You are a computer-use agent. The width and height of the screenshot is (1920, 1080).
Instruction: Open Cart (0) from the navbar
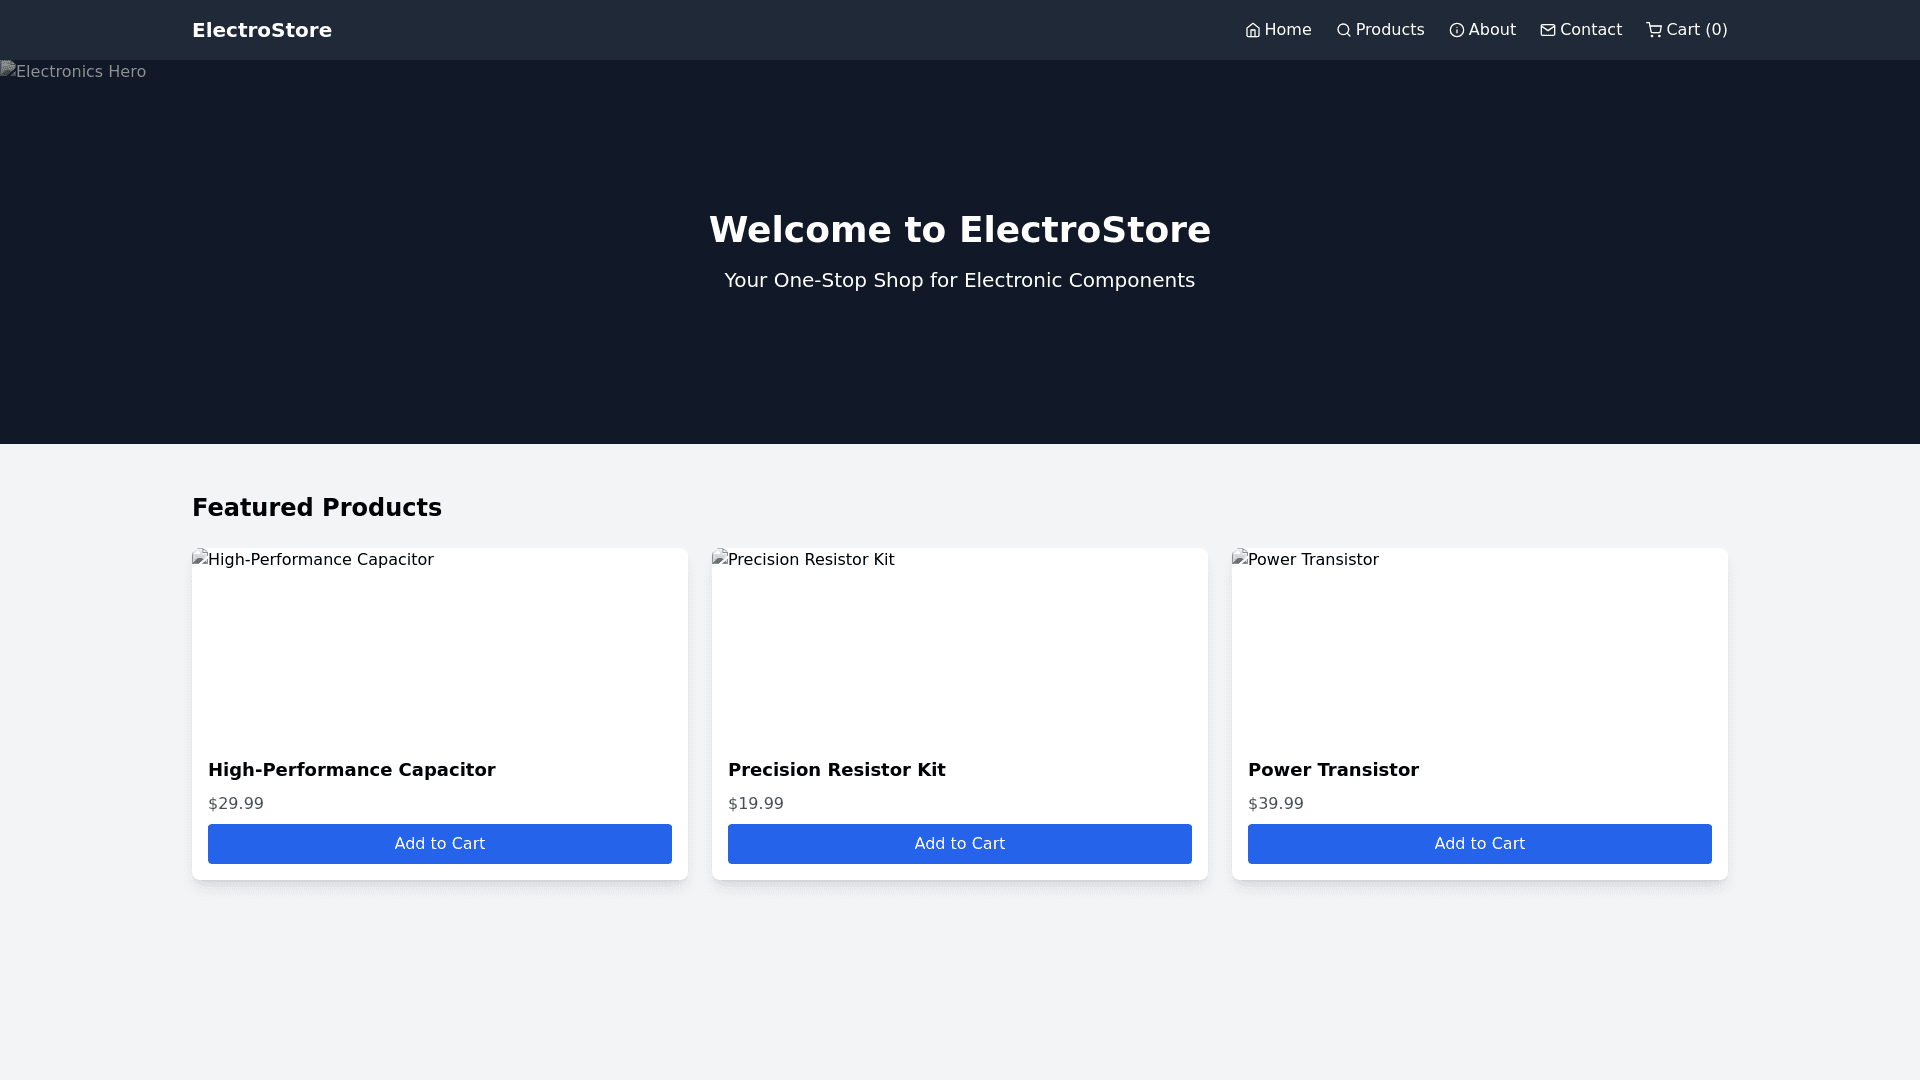click(x=1696, y=30)
